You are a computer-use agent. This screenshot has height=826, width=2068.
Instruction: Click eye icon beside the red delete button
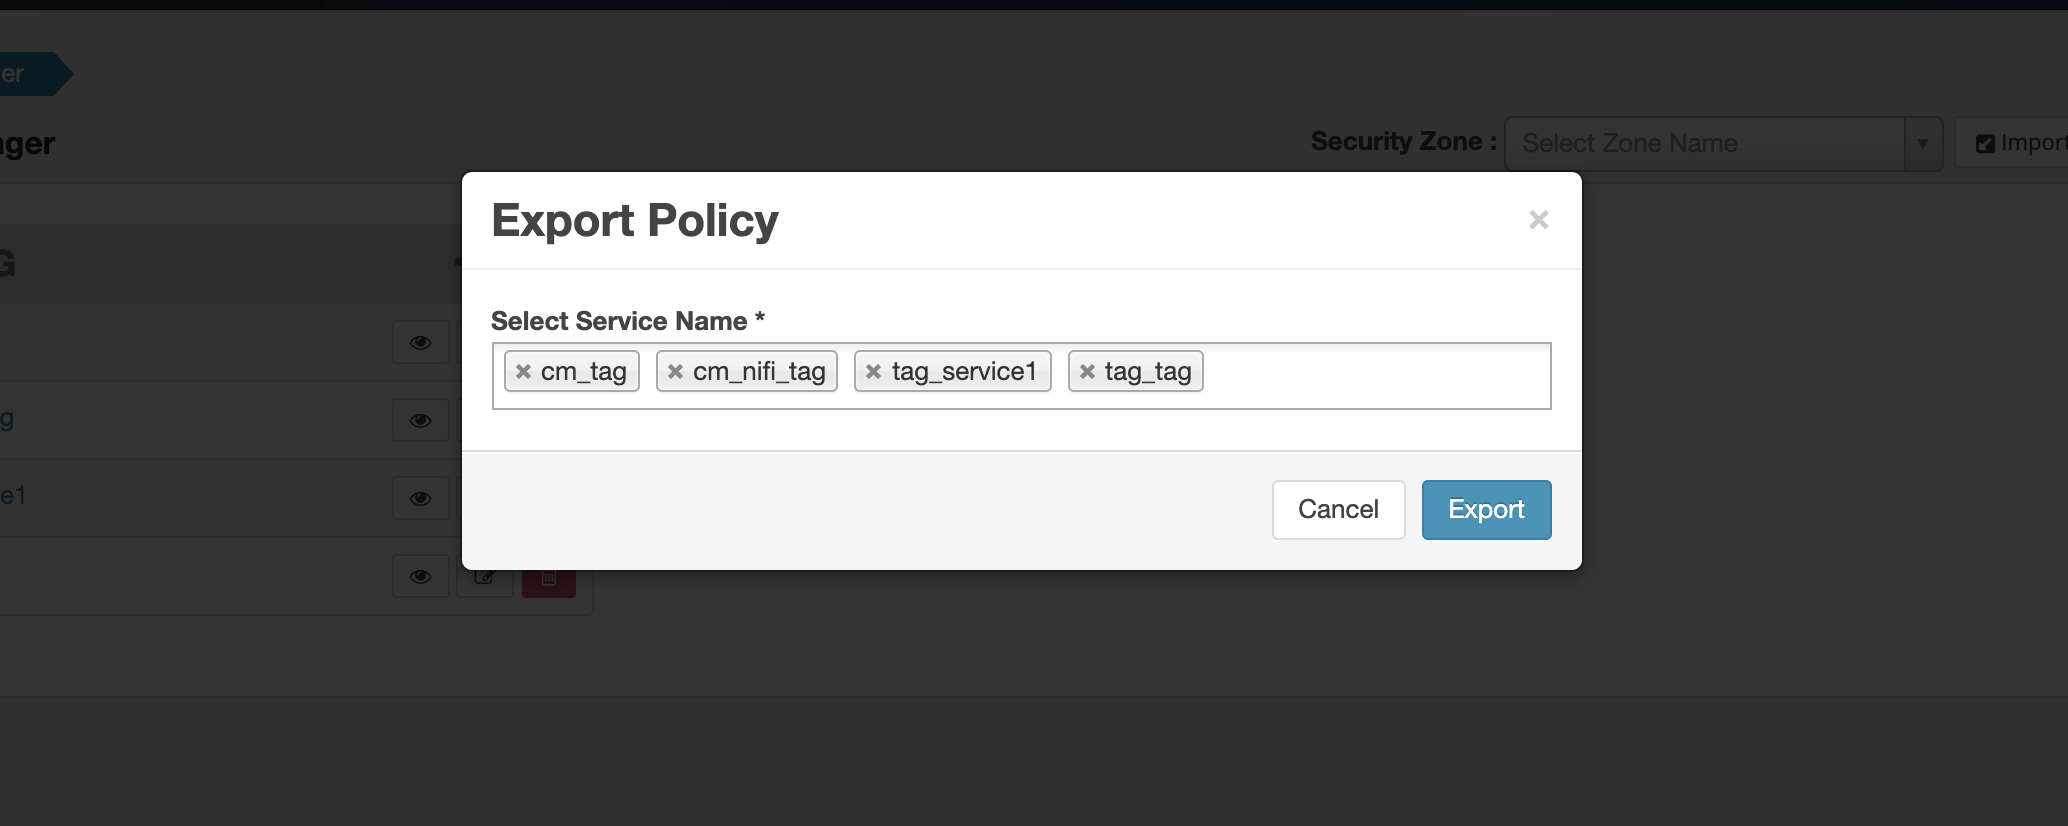coord(421,577)
